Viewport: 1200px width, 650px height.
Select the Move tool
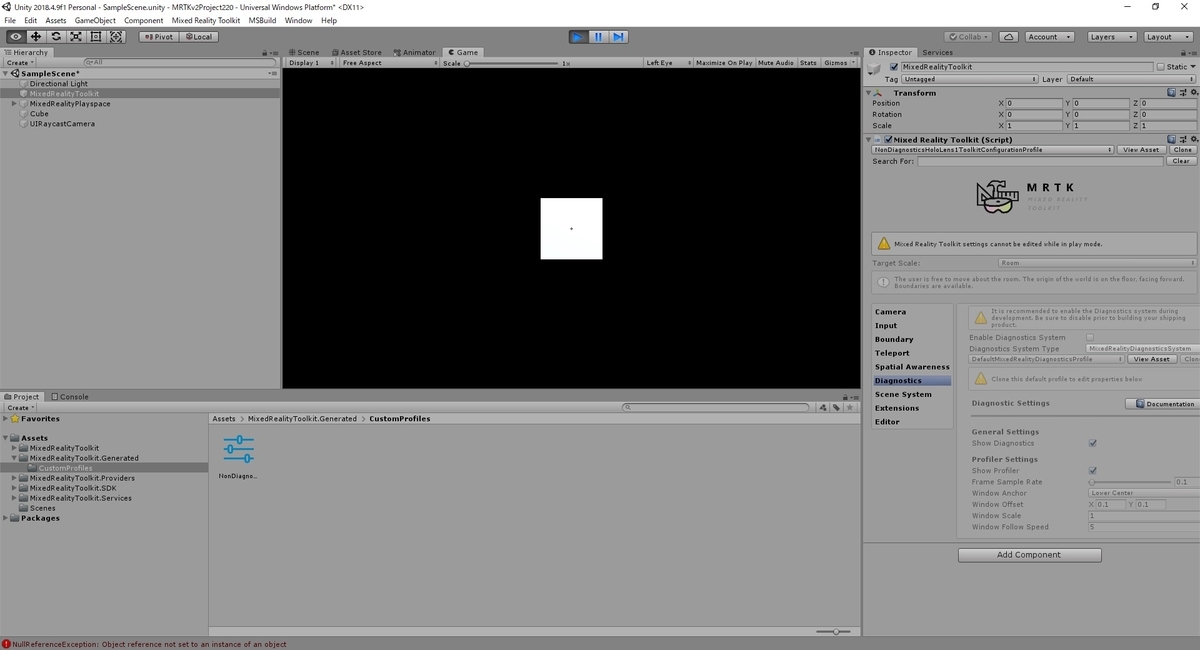tap(35, 37)
